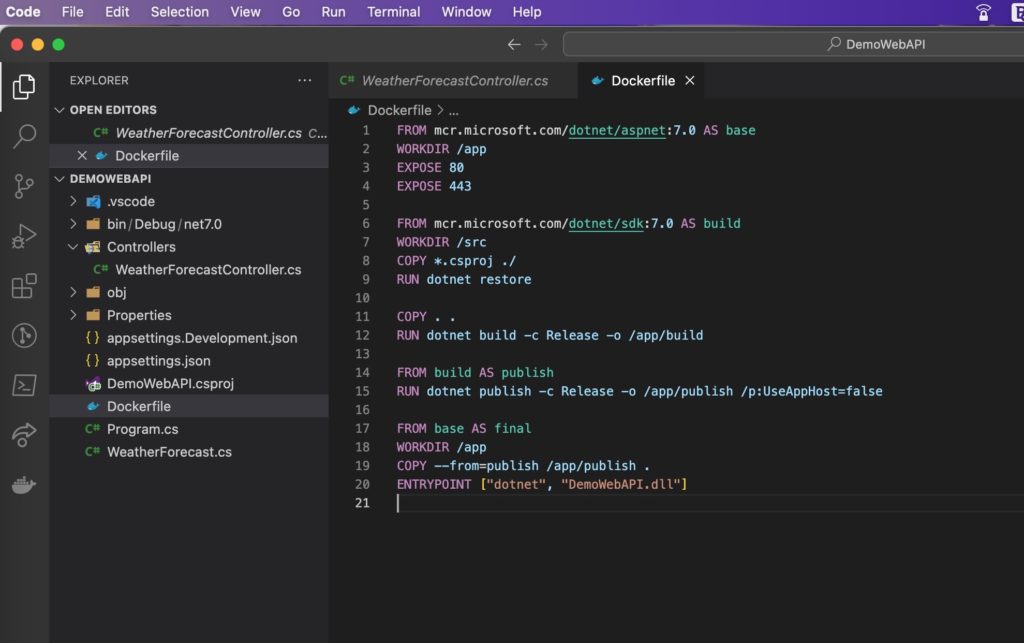Click the 'FROM base AS final' line
Image resolution: width=1024 pixels, height=643 pixels.
pos(464,429)
